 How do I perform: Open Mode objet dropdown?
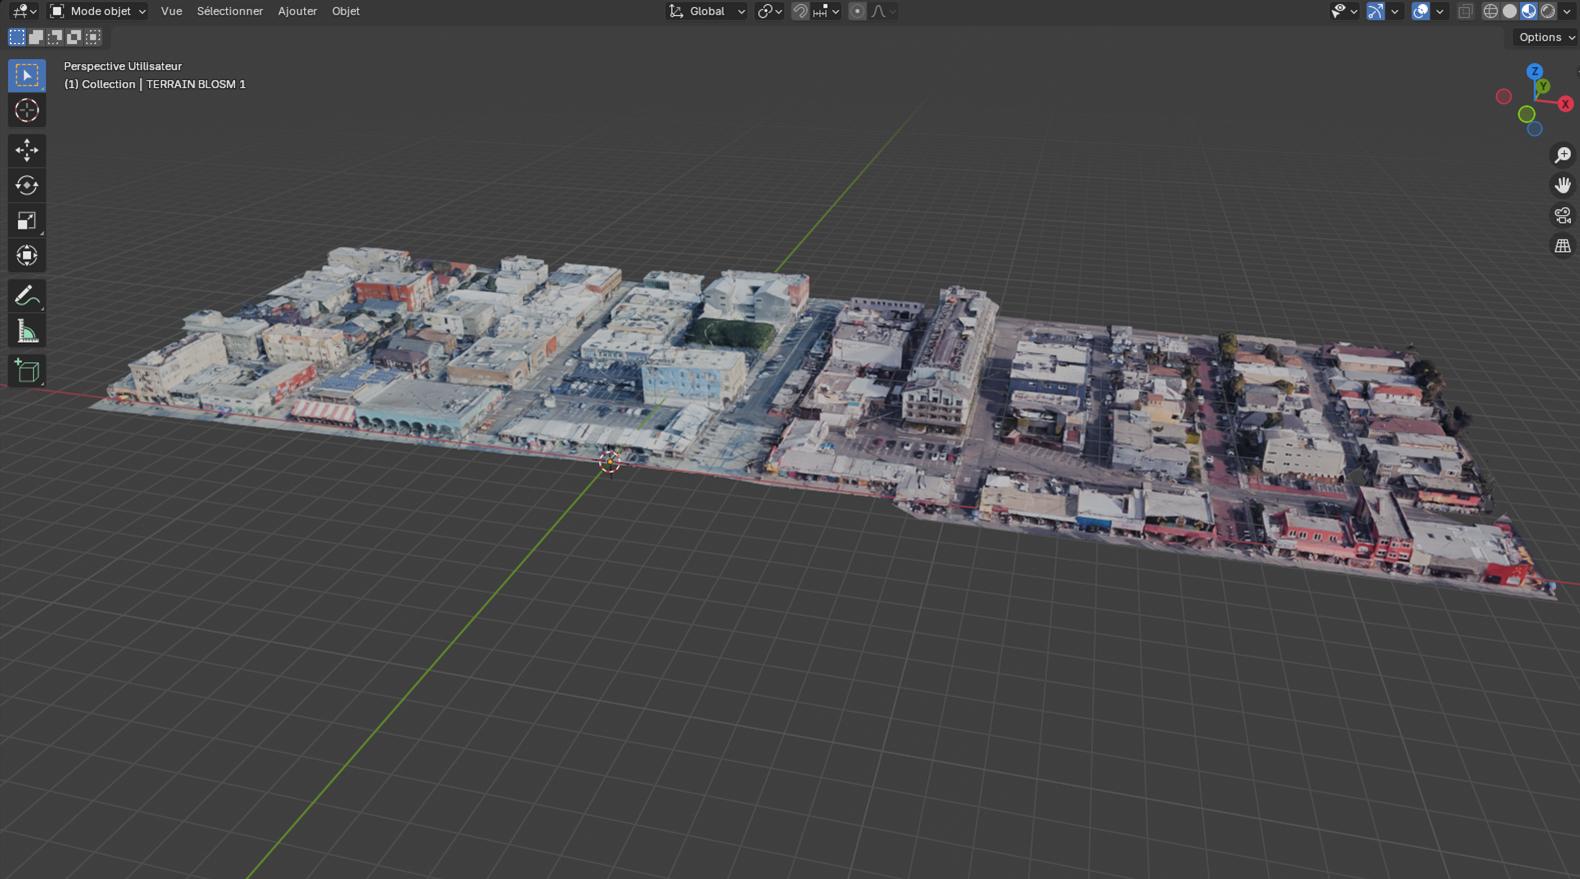pos(98,11)
